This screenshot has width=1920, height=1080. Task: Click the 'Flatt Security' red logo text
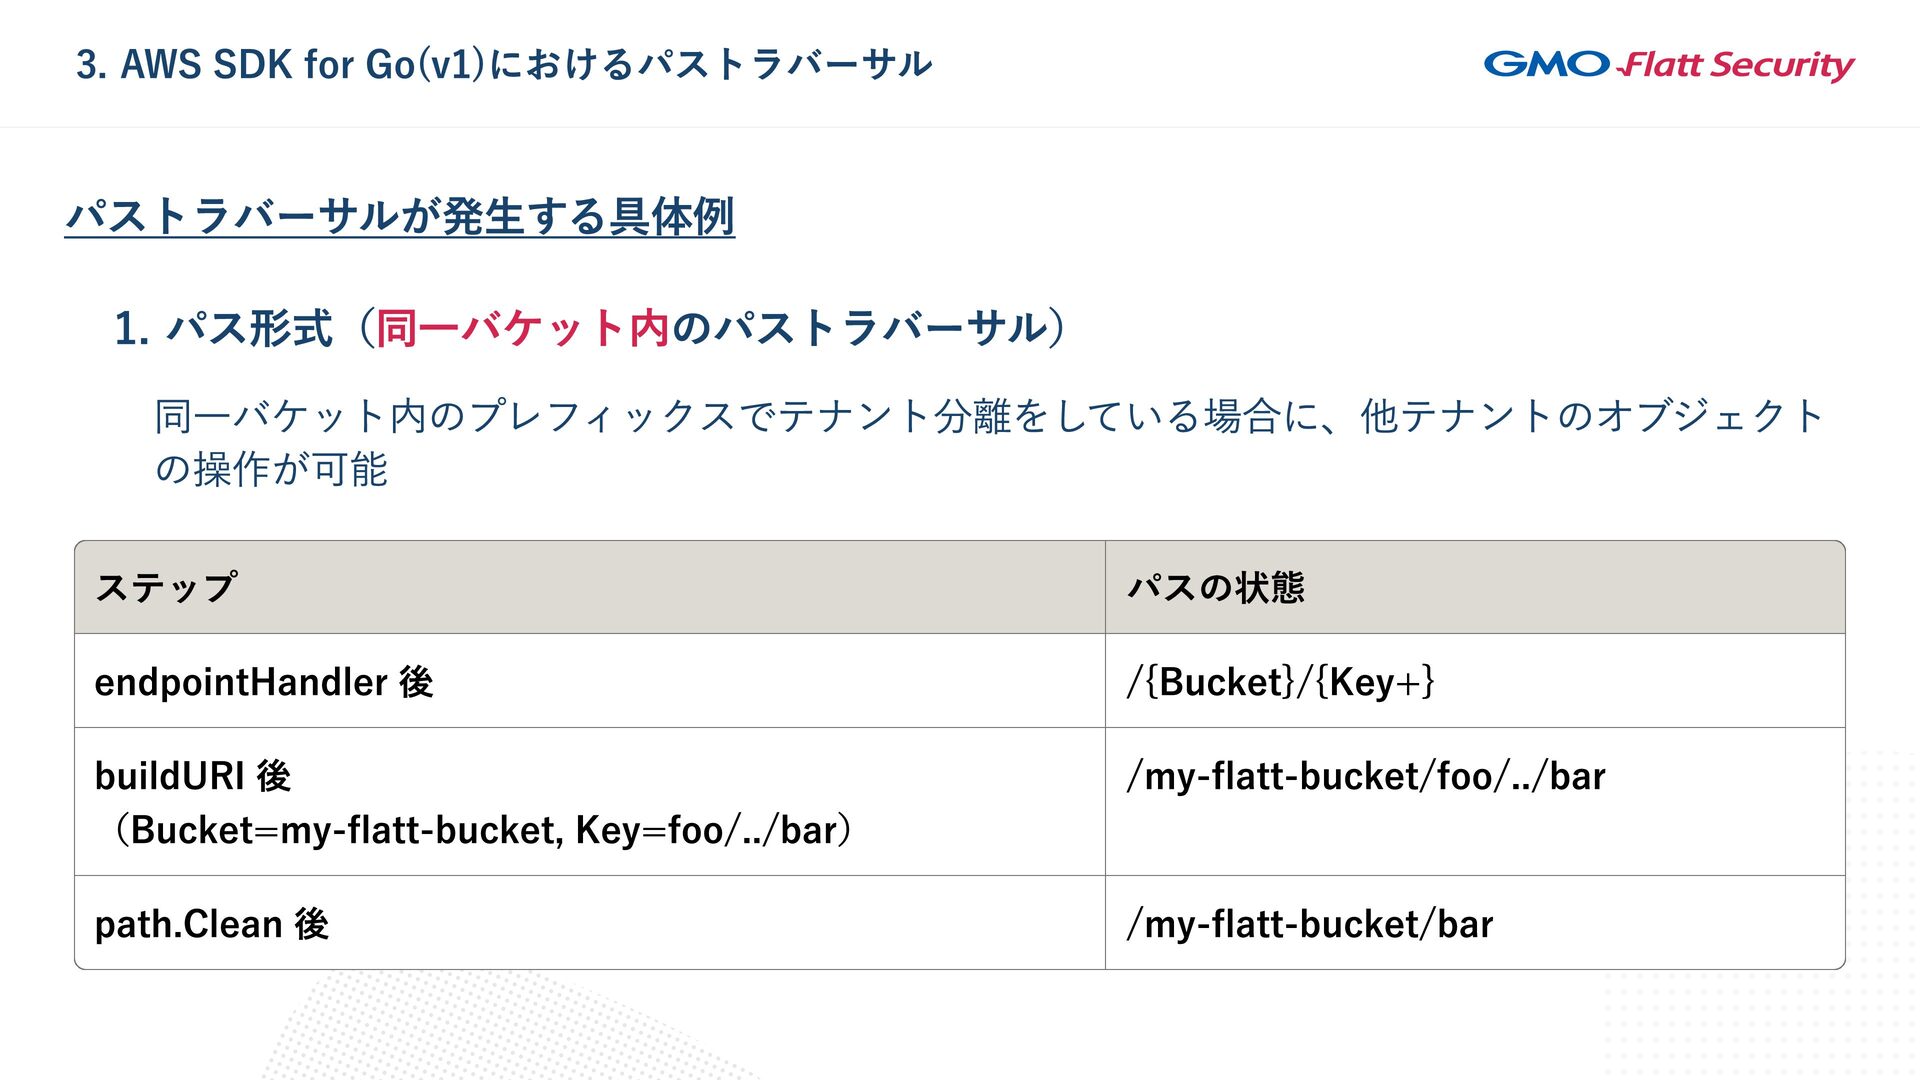1738,65
